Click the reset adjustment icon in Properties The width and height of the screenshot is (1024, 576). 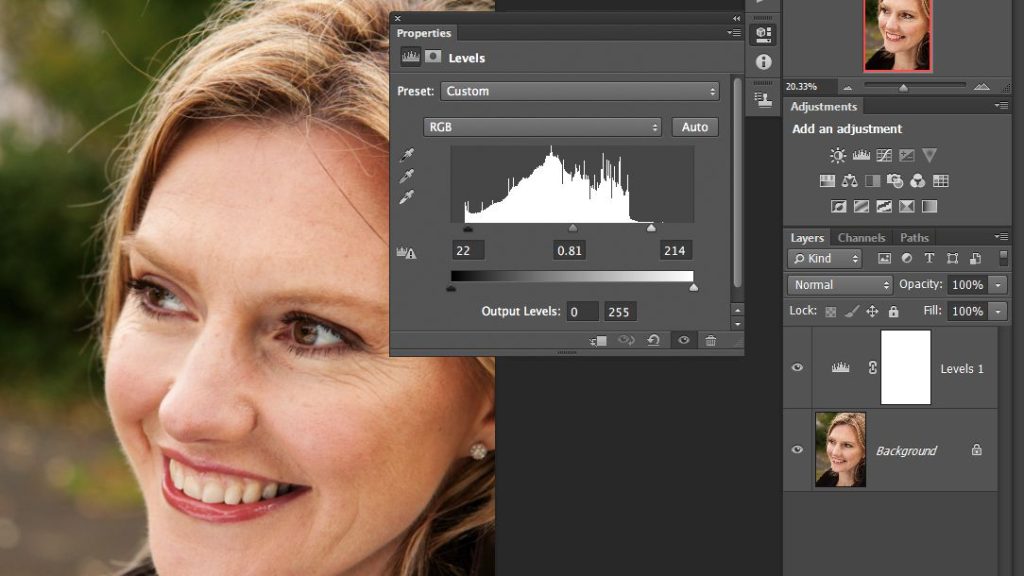pyautogui.click(x=653, y=341)
